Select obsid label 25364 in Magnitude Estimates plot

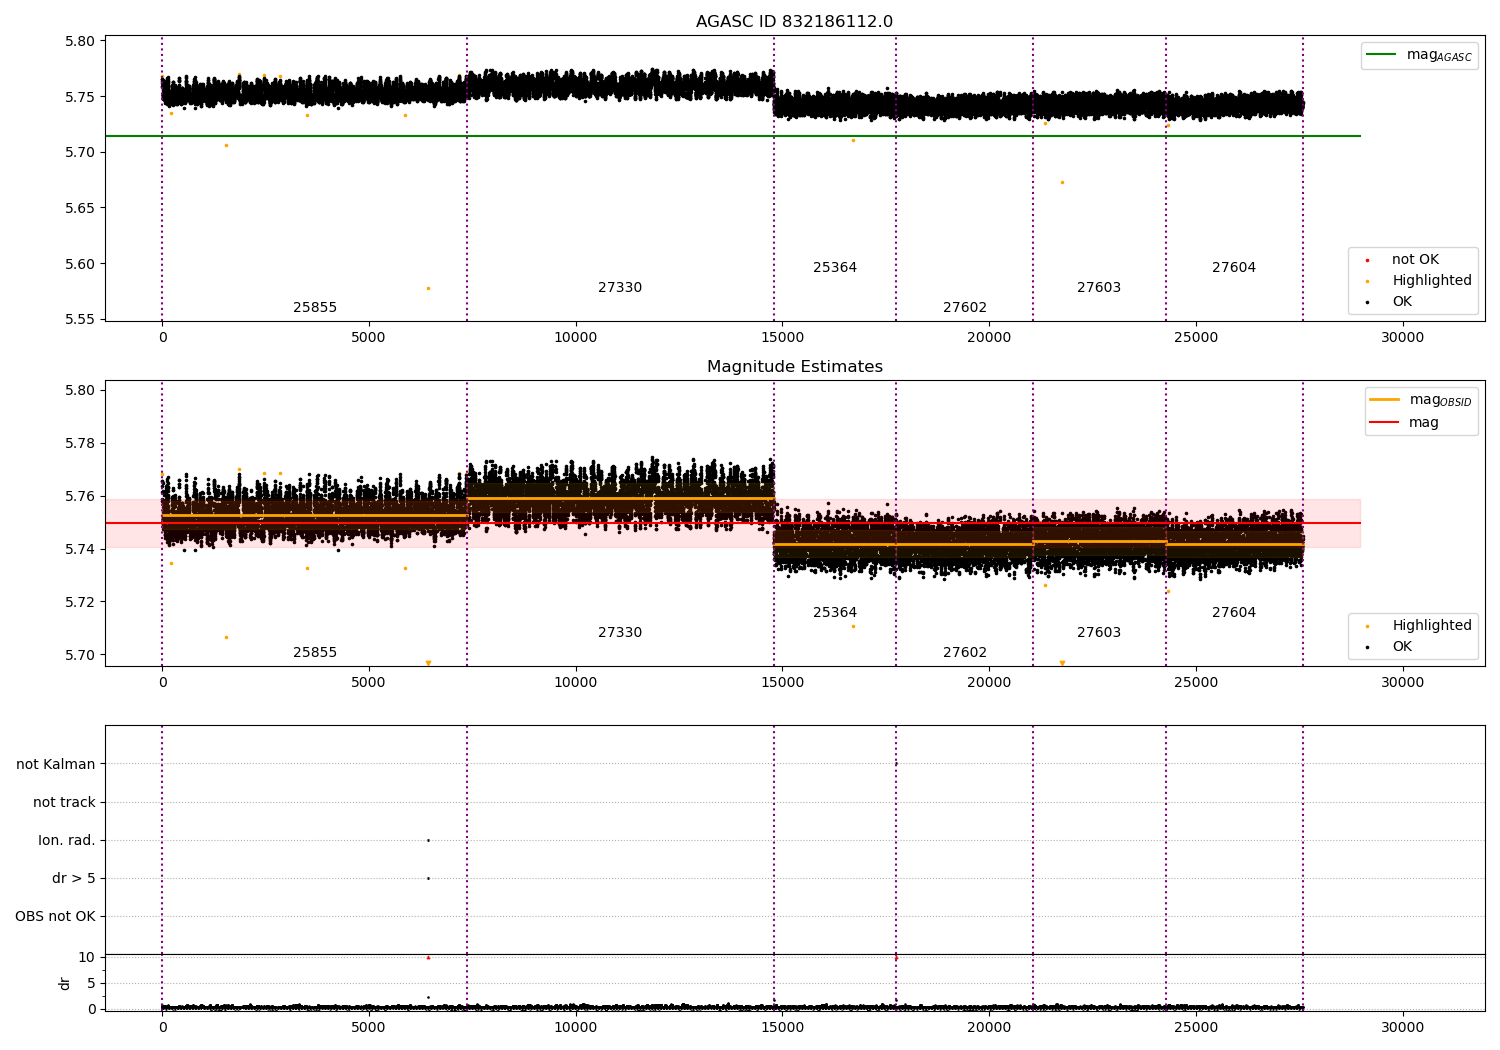click(835, 613)
